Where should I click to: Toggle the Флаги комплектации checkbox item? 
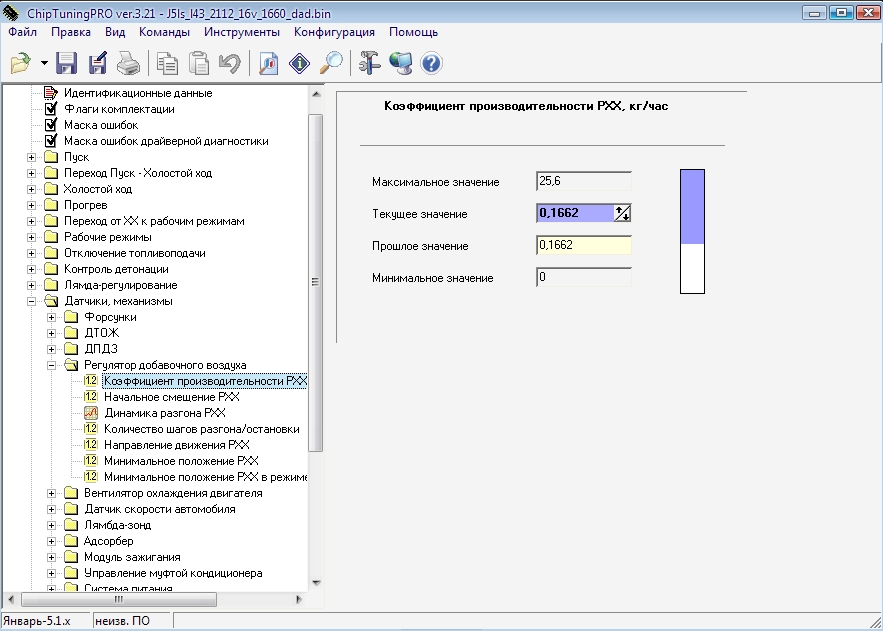[51, 109]
